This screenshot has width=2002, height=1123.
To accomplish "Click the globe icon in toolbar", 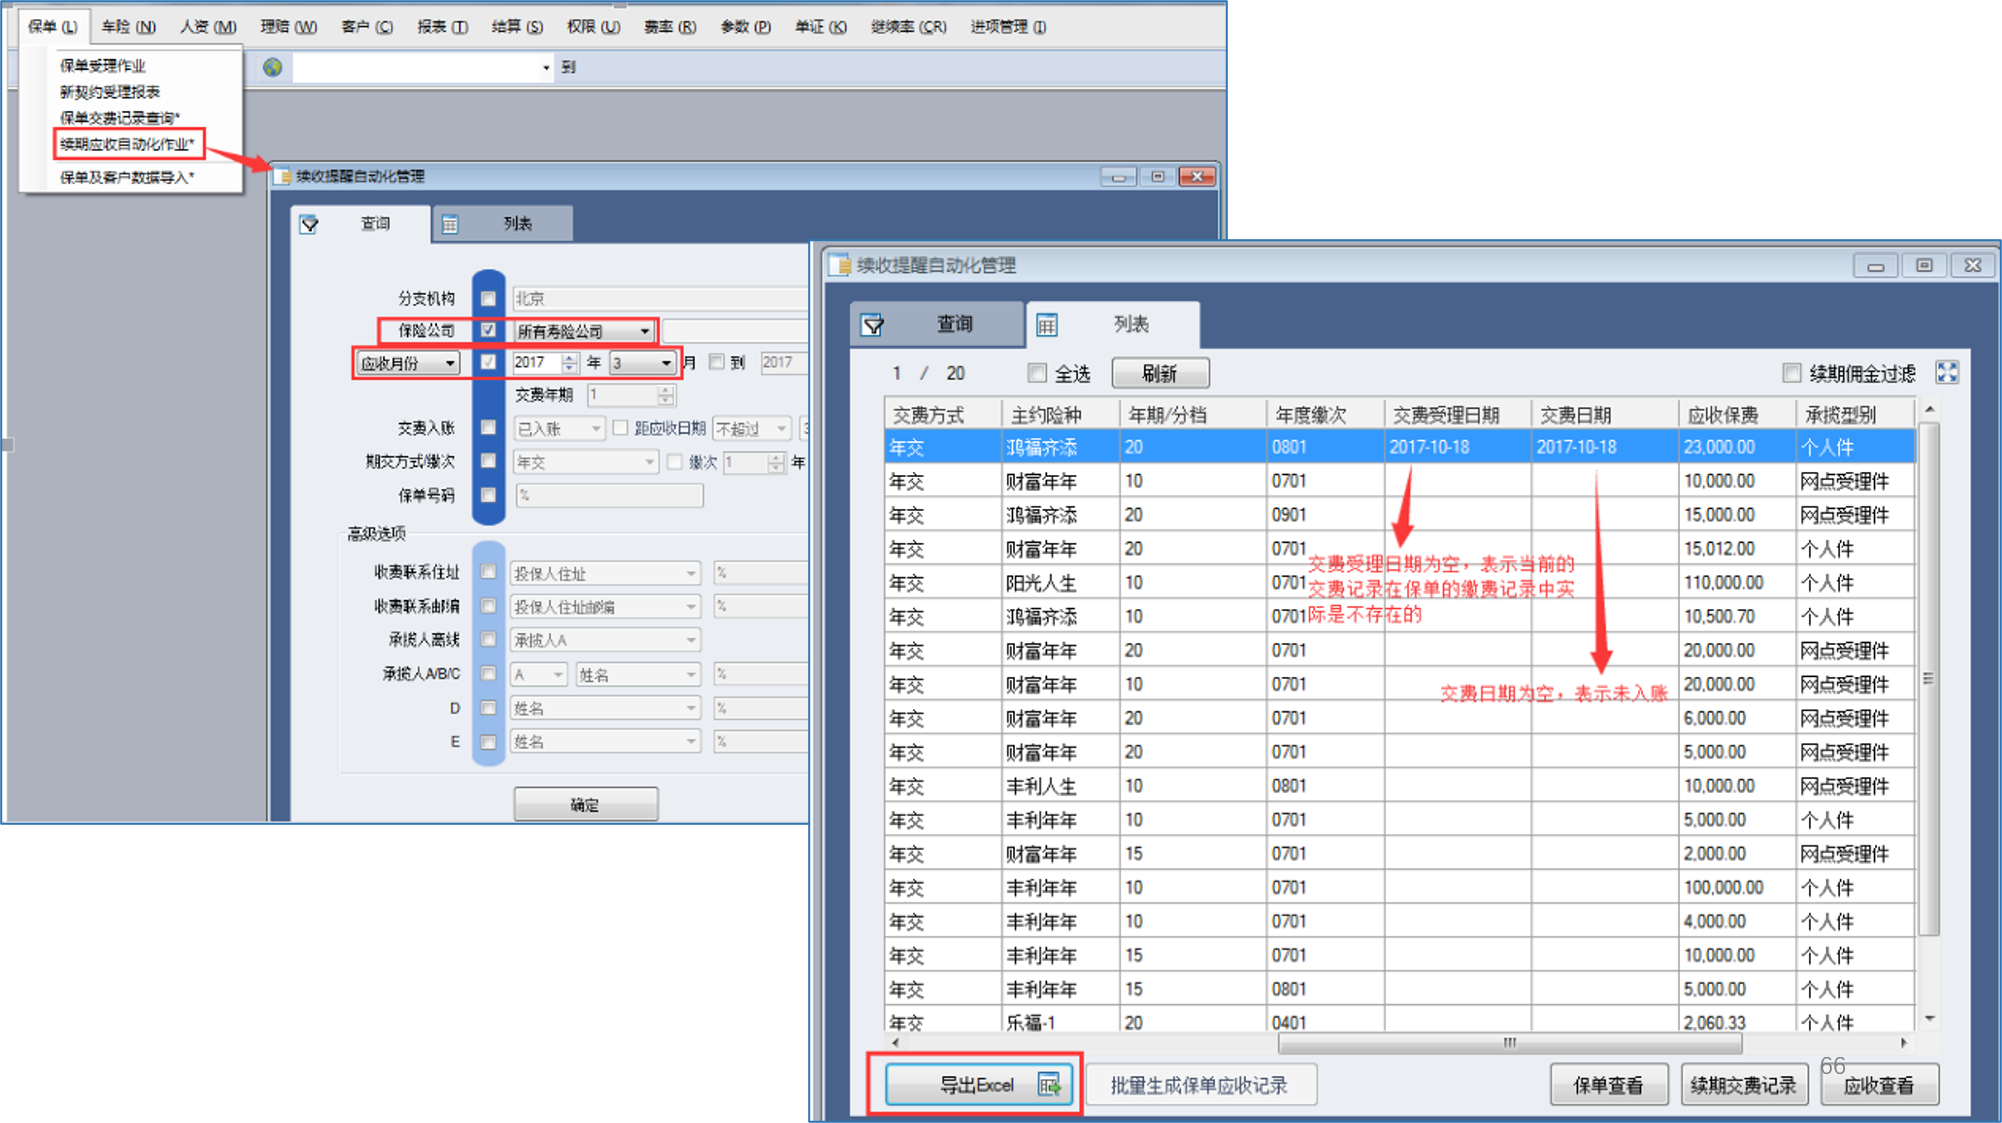I will coord(272,67).
